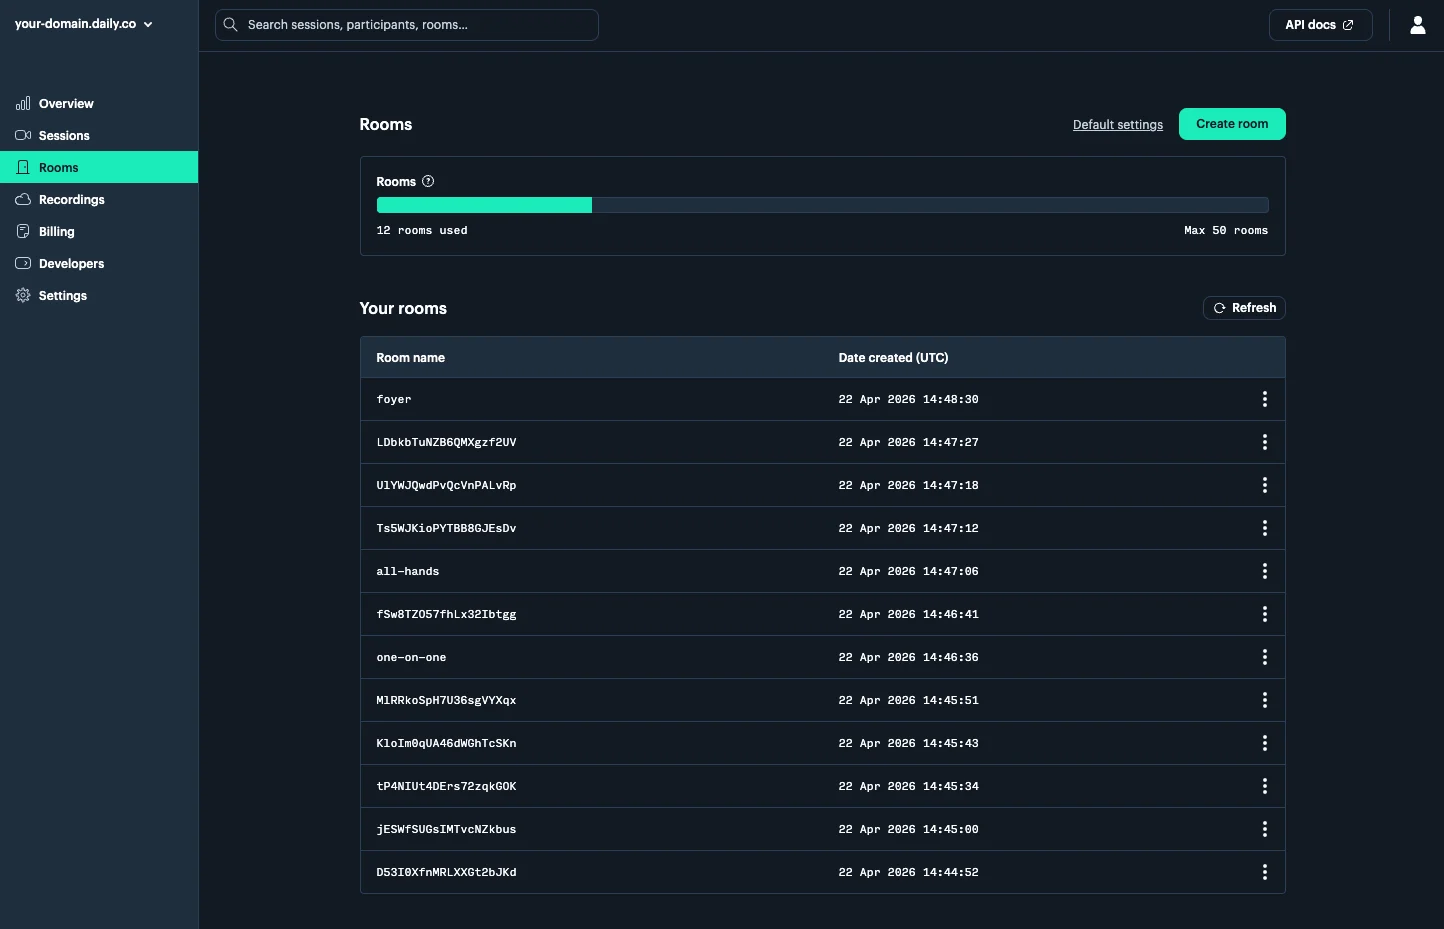Image resolution: width=1444 pixels, height=929 pixels.
Task: Open Sessions in the sidebar
Action: pyautogui.click(x=99, y=135)
